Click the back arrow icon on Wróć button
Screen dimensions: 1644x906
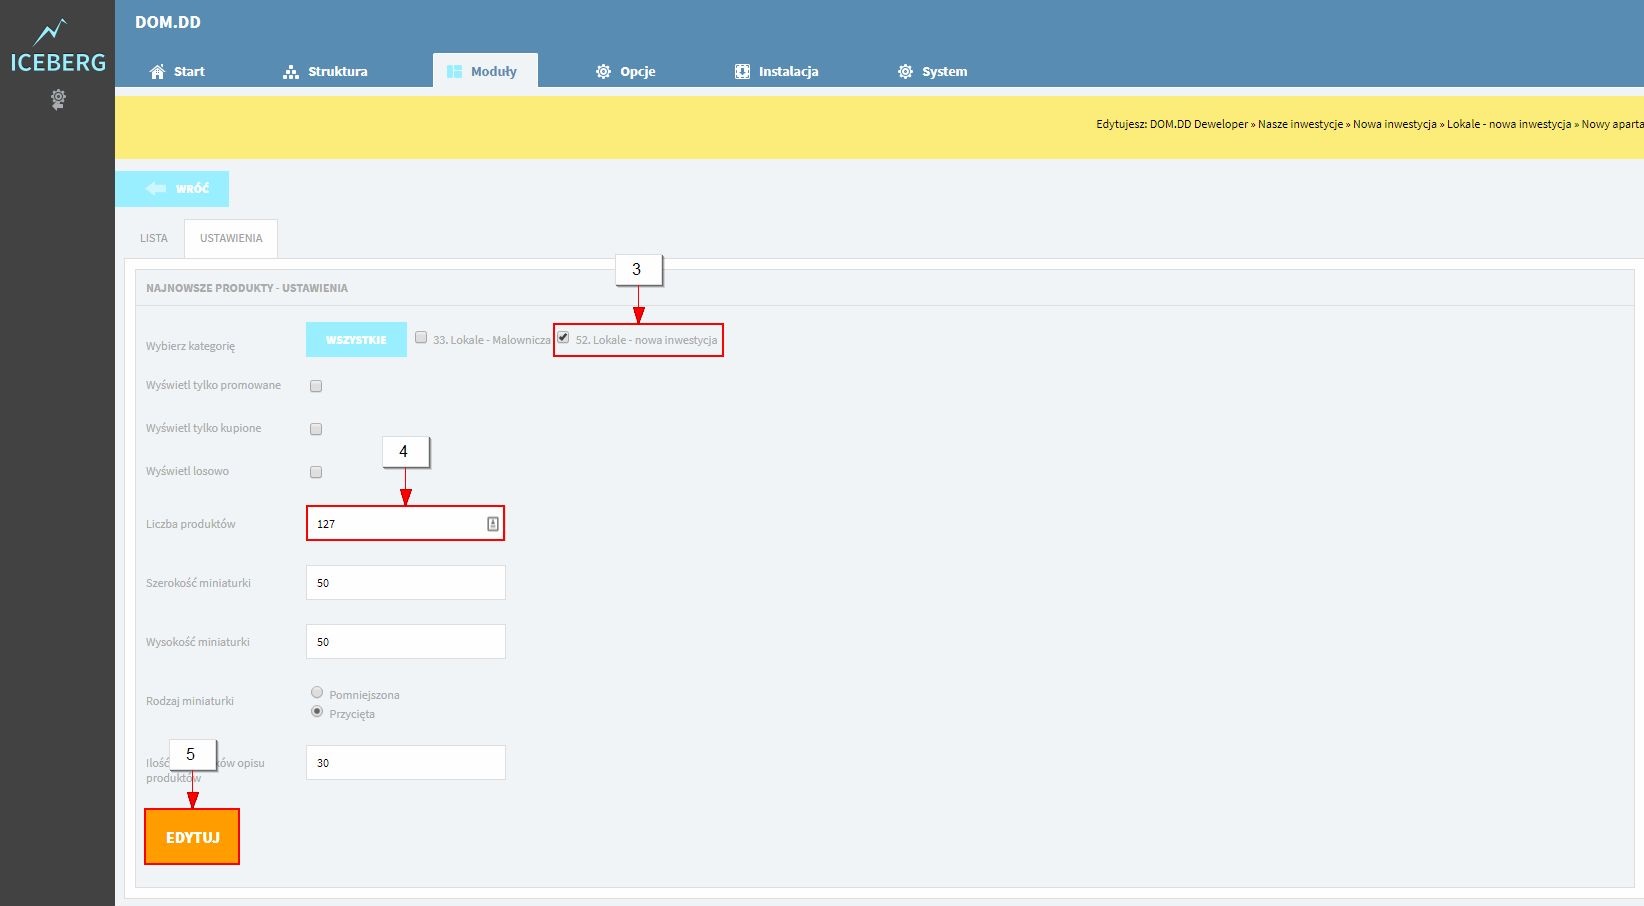155,188
